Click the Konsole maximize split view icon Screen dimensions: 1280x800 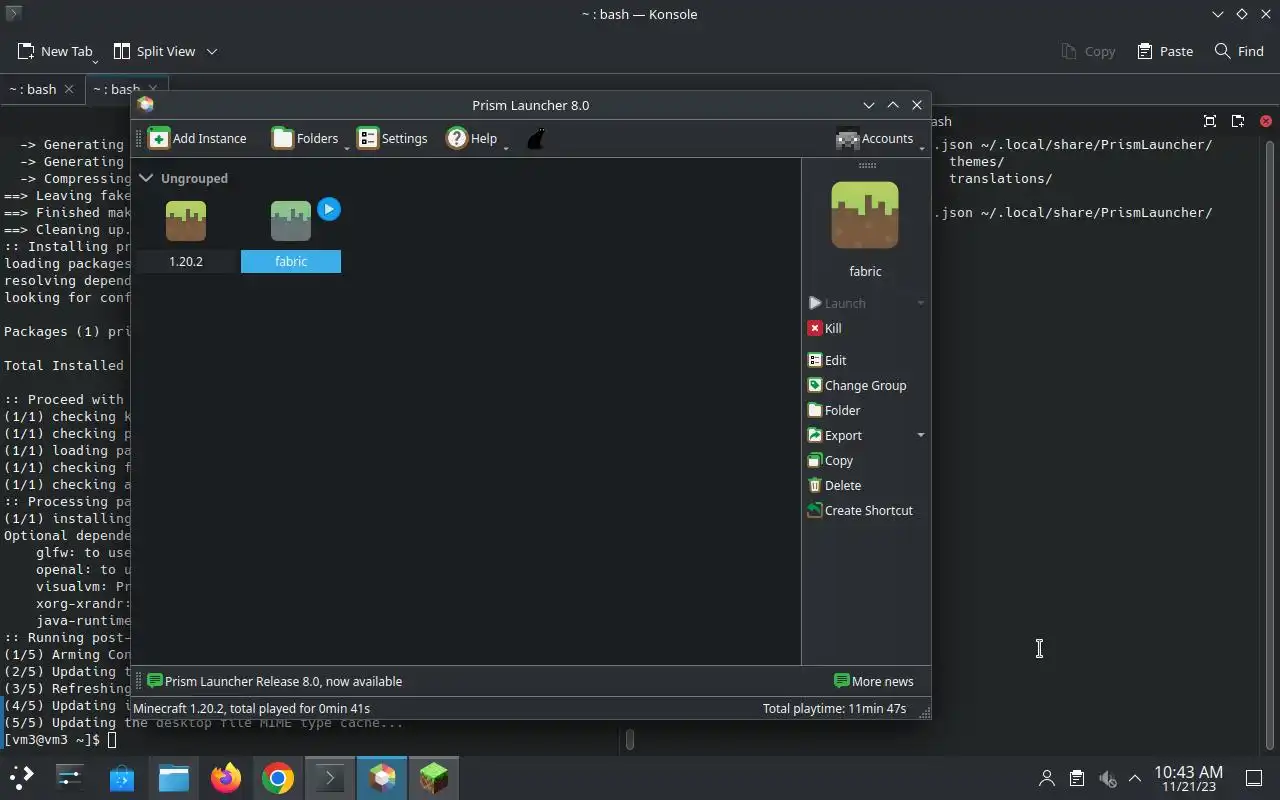pos(1210,121)
